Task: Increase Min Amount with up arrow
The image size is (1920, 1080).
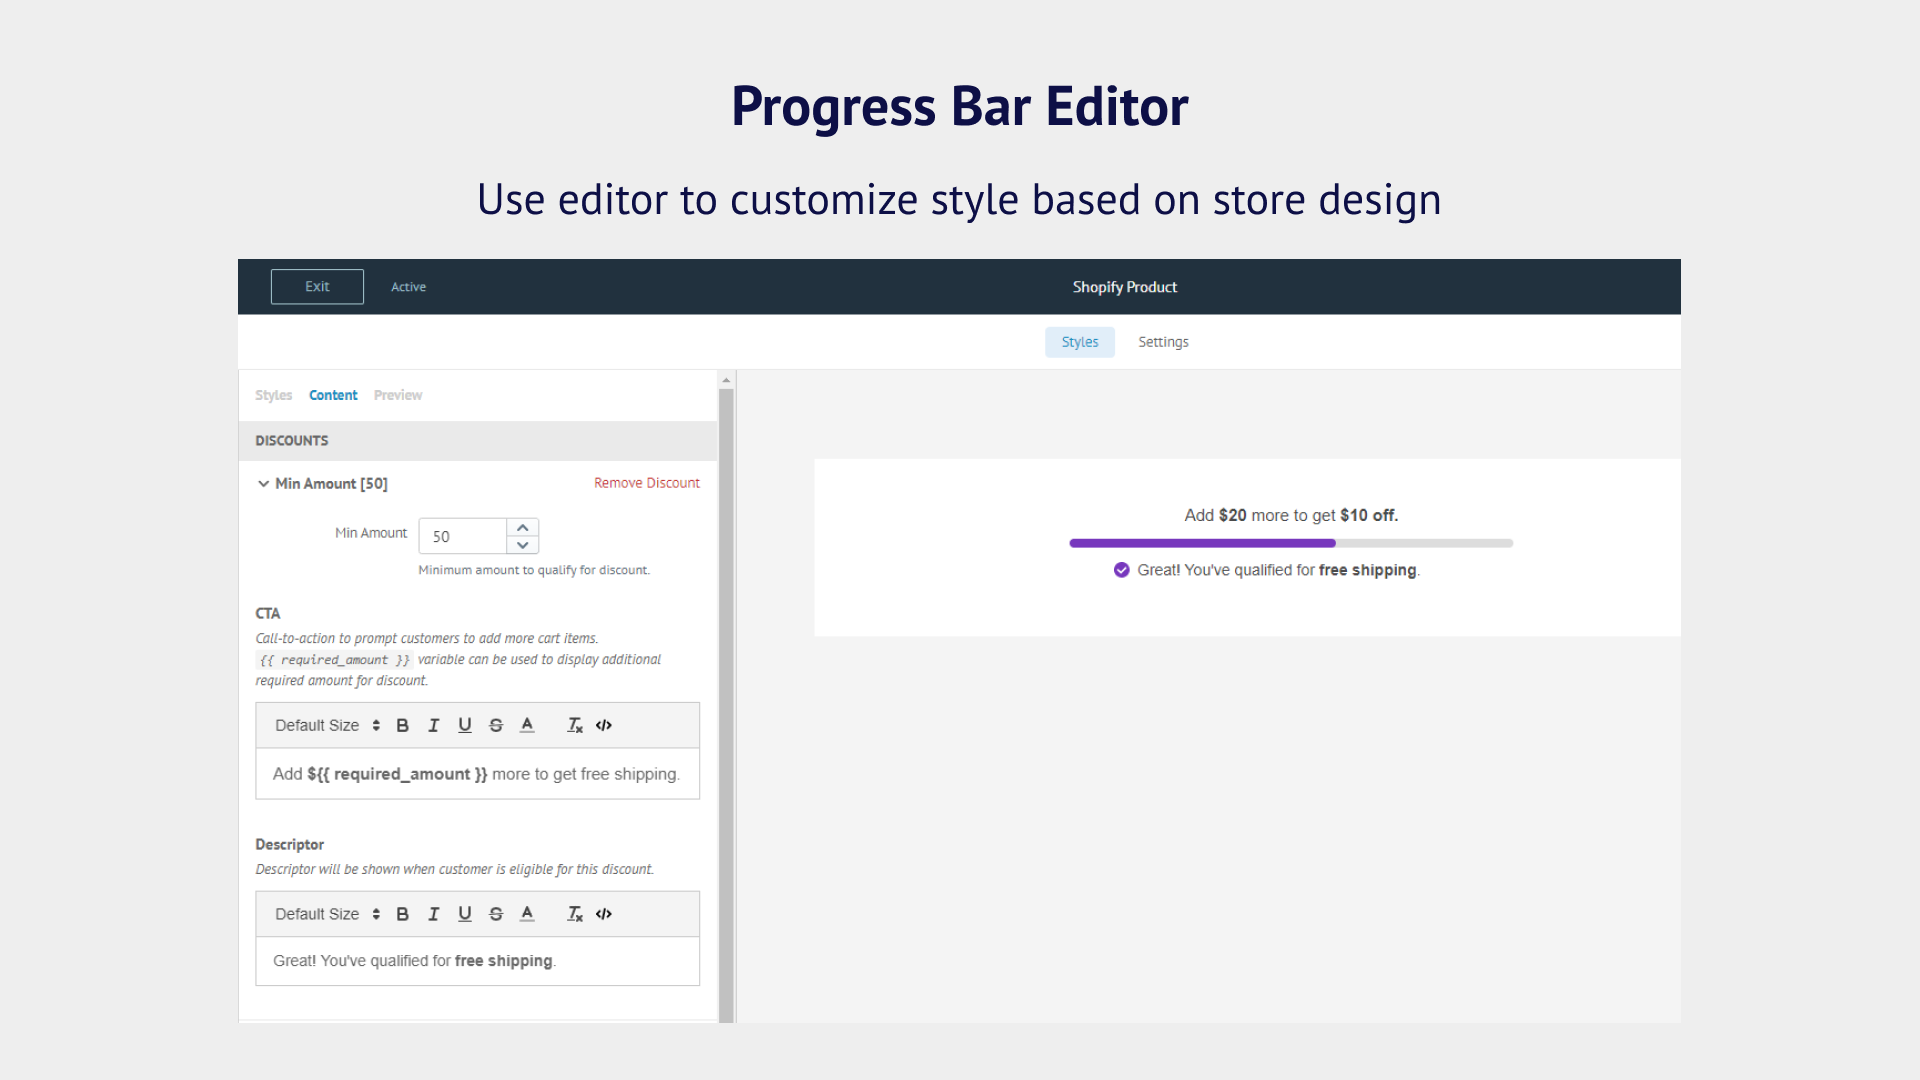Action: pos(522,527)
